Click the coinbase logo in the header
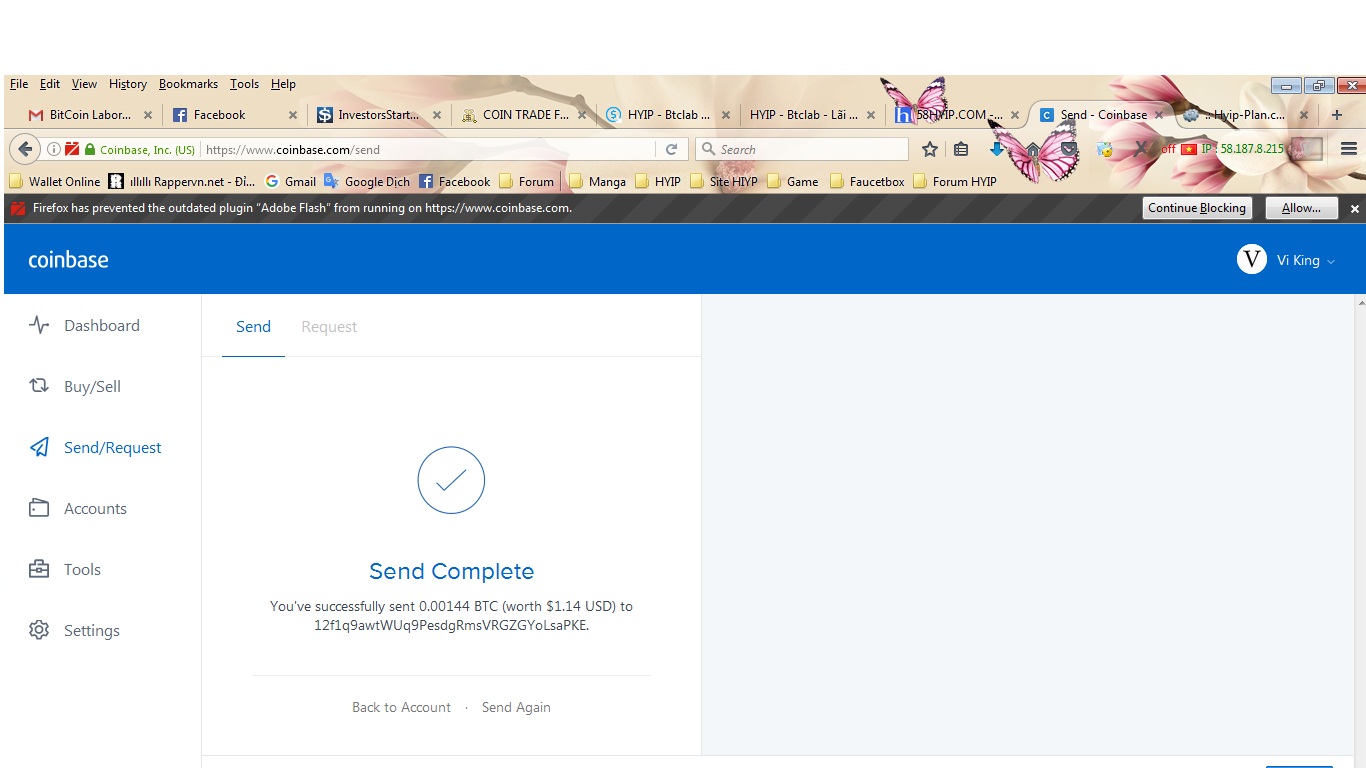Viewport: 1366px width, 768px height. [68, 260]
